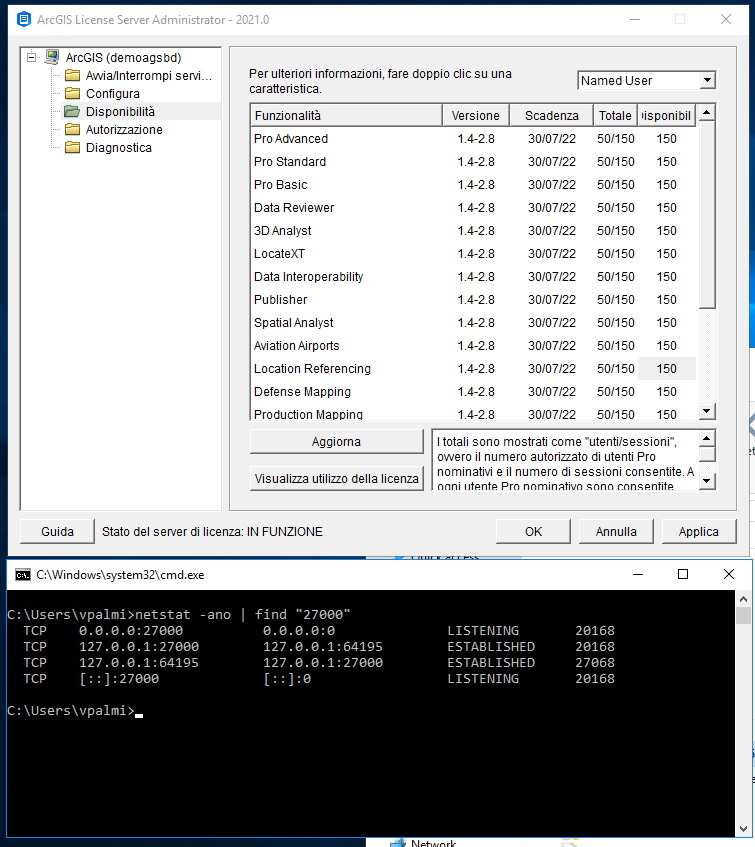Click the cmd.exe command prompt line
755x847 pixels.
click(x=75, y=710)
